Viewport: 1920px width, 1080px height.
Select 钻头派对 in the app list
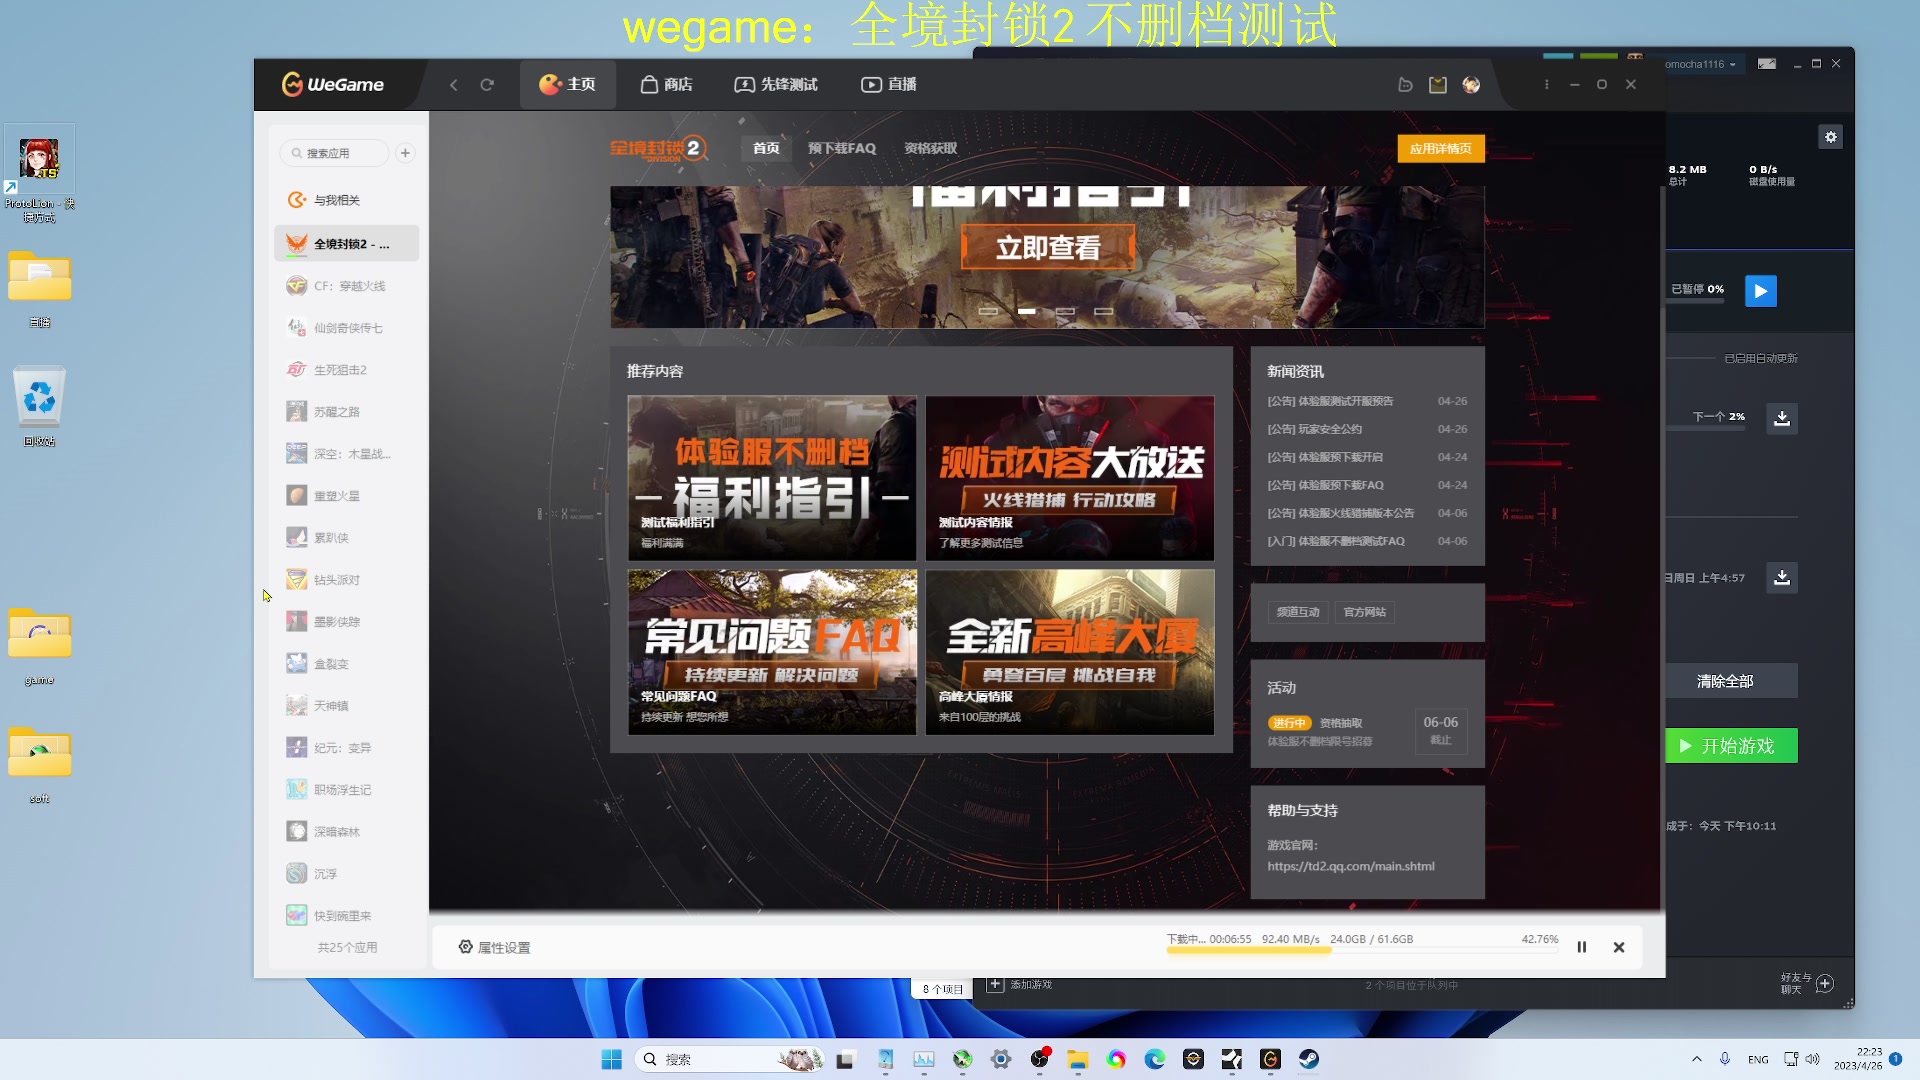click(346, 580)
